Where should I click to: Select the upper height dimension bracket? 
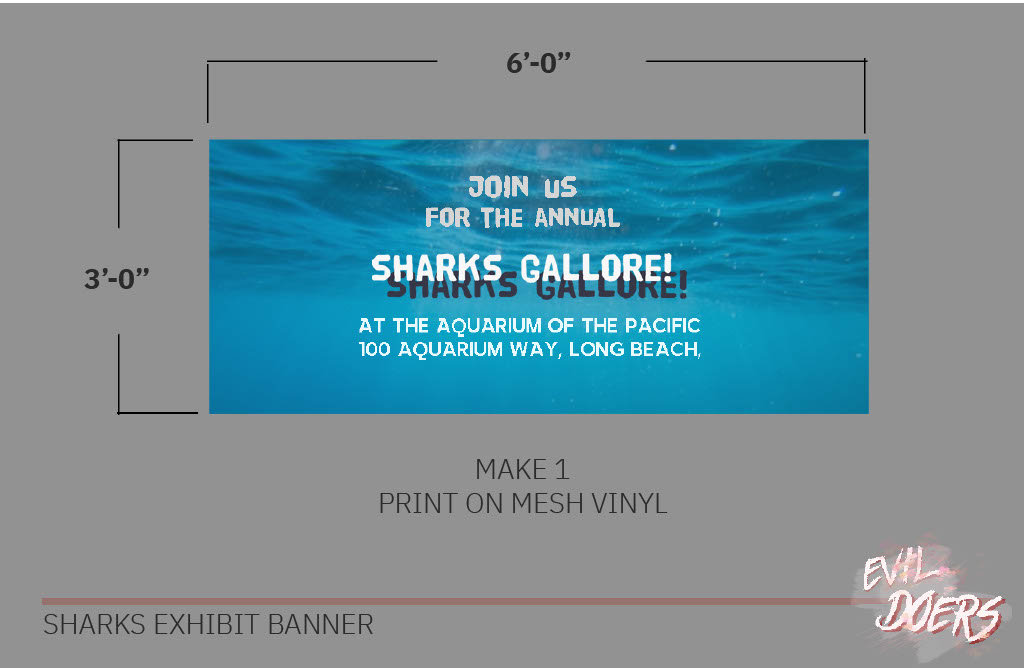(120, 180)
